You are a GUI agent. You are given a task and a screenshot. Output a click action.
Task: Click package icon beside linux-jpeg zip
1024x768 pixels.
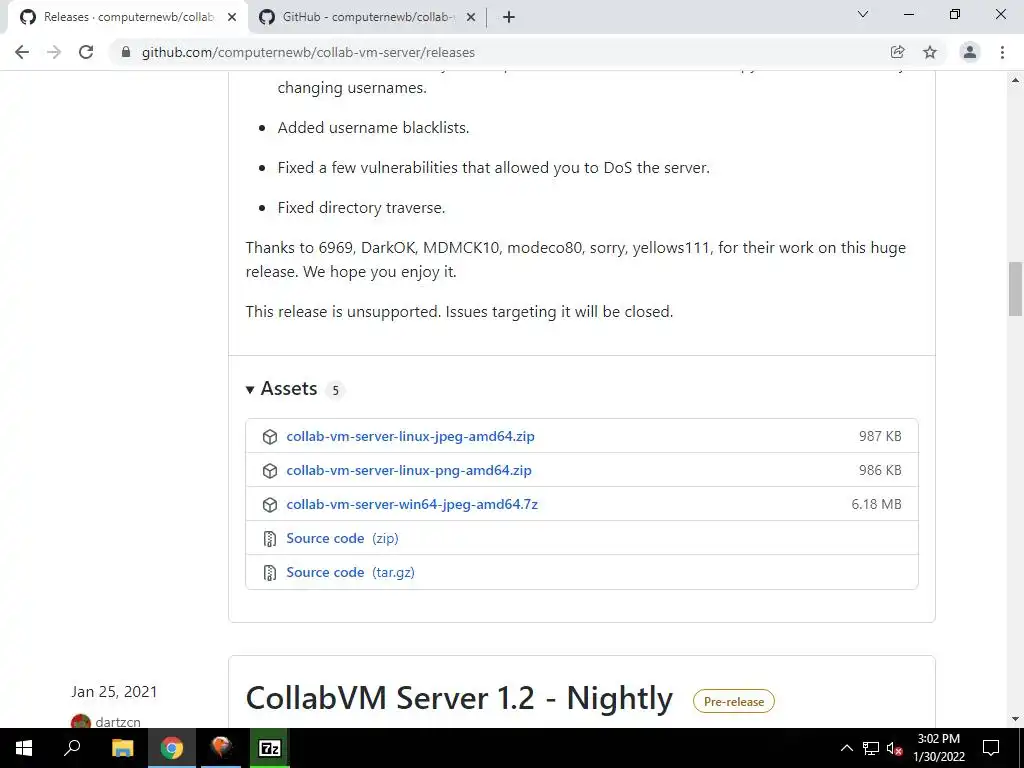point(270,437)
